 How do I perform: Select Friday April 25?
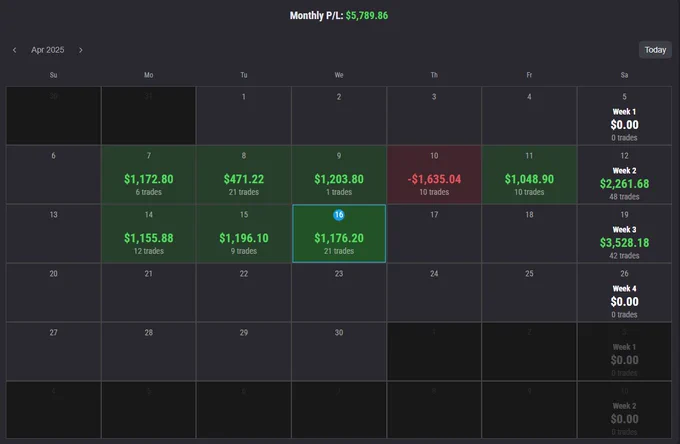(x=529, y=292)
